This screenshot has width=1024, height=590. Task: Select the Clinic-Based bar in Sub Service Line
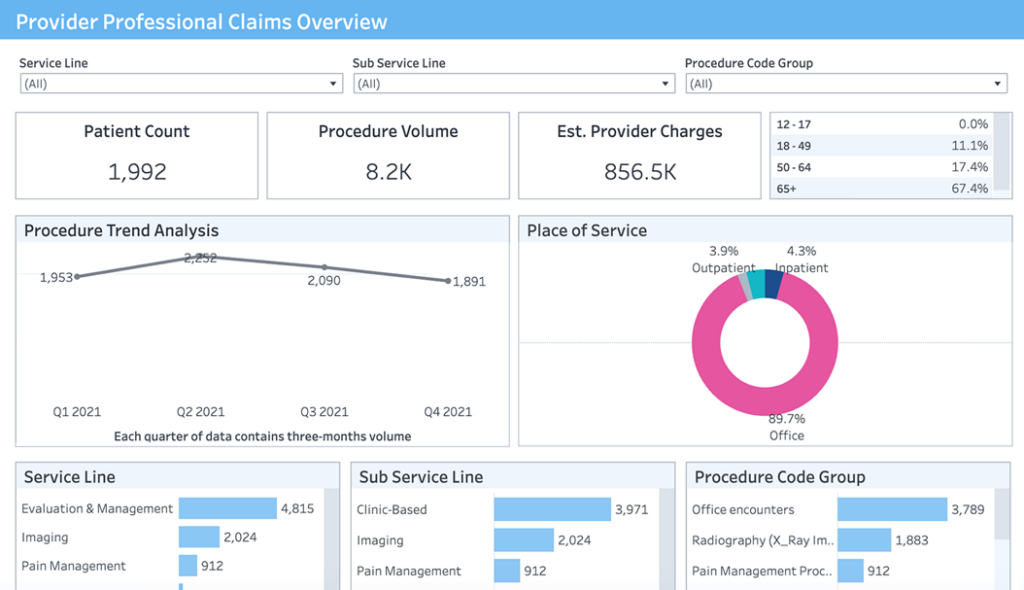click(552, 509)
